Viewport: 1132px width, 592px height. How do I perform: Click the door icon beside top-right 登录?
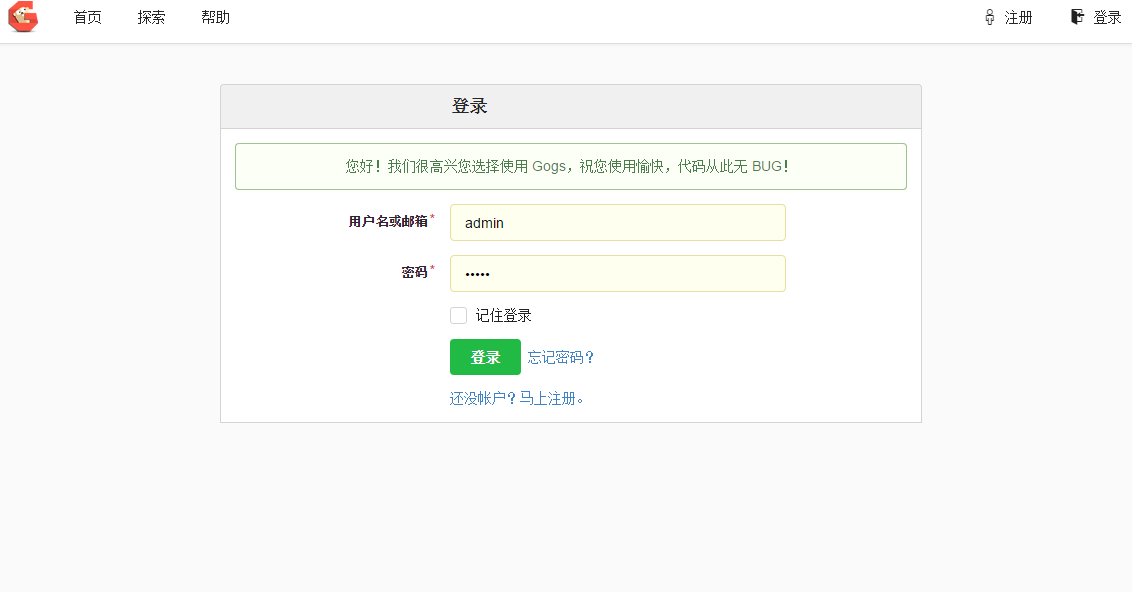pyautogui.click(x=1077, y=17)
